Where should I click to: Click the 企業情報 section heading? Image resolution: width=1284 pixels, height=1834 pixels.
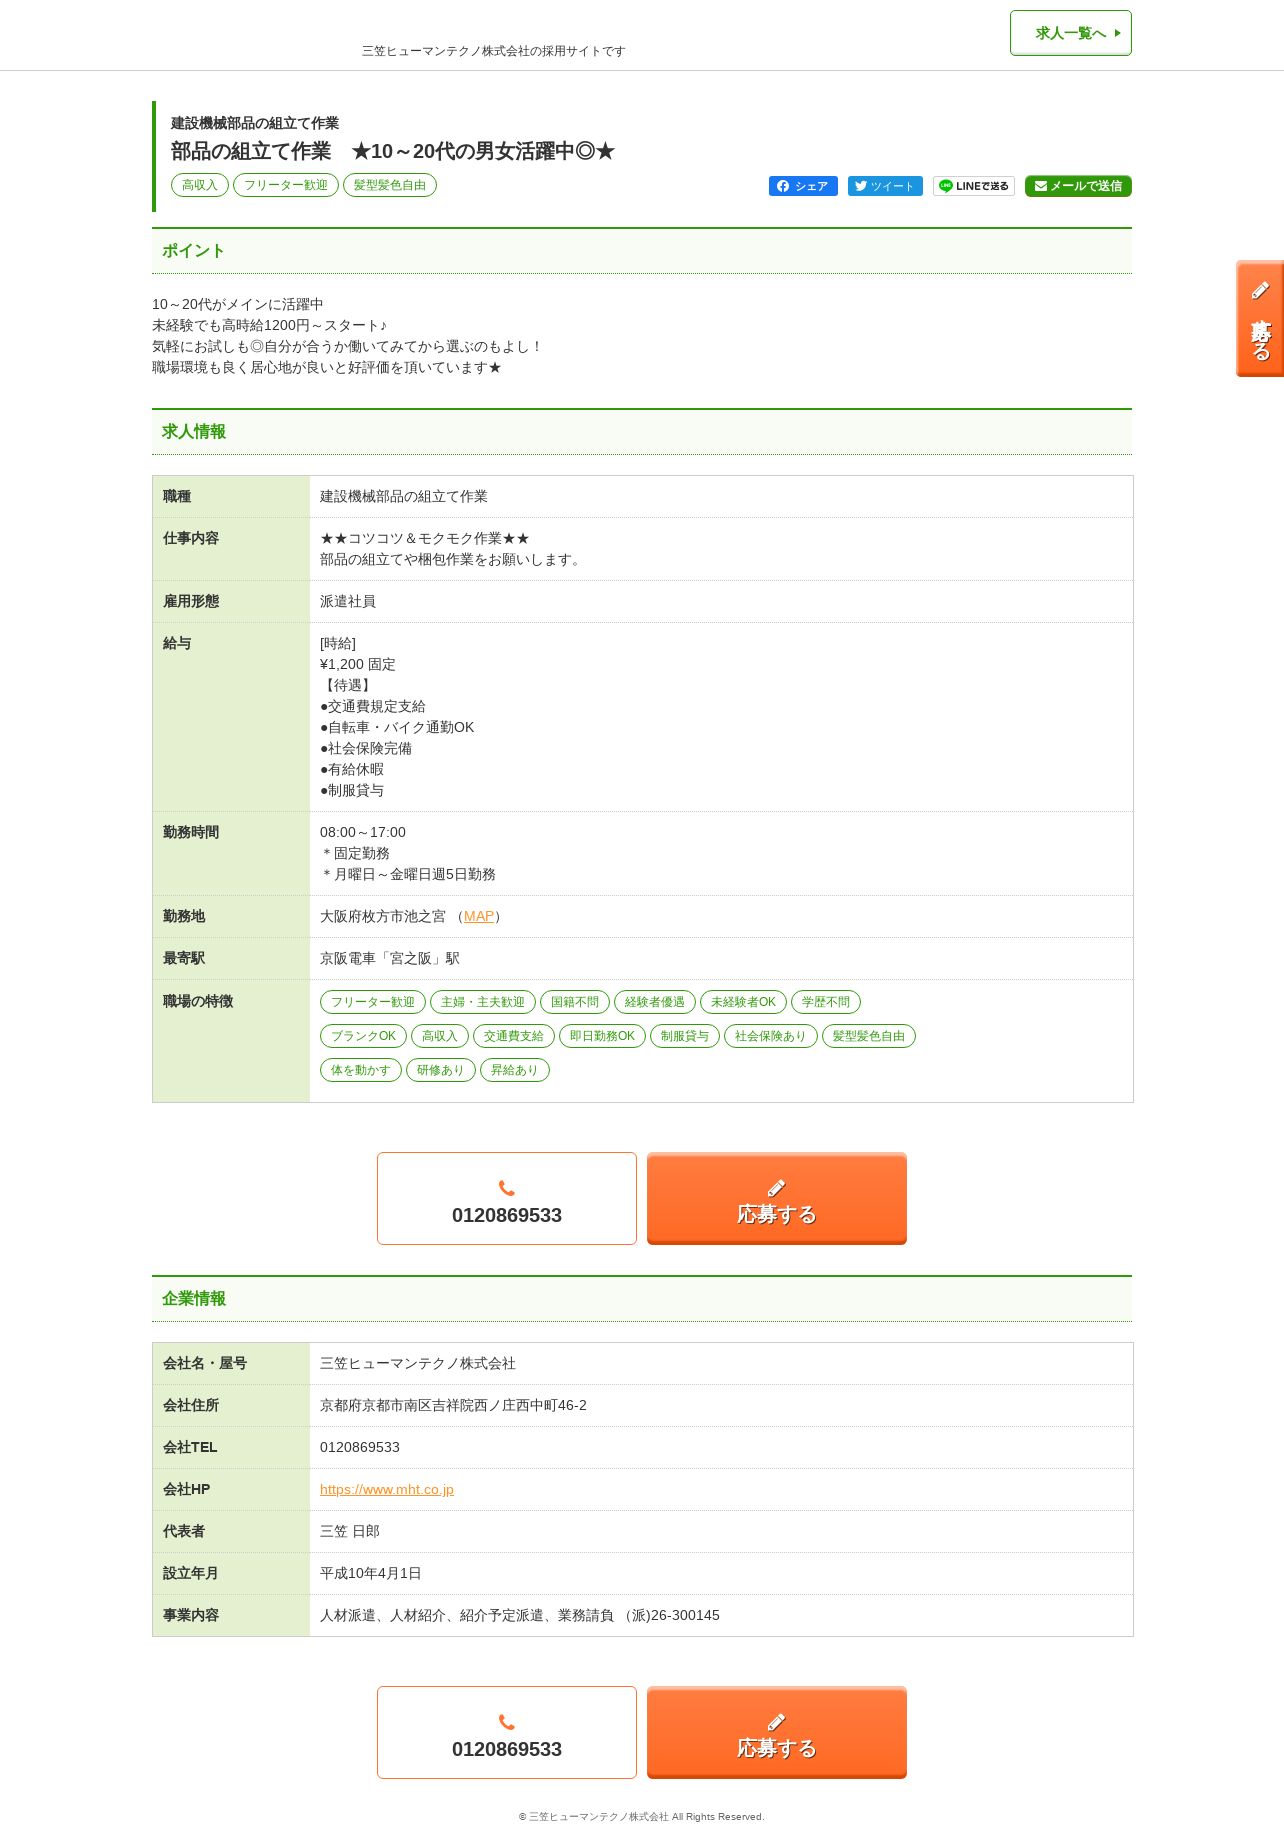coord(194,1299)
